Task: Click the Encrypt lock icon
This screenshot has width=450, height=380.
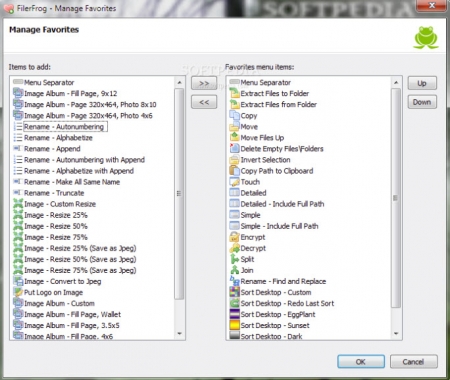Action: 235,237
